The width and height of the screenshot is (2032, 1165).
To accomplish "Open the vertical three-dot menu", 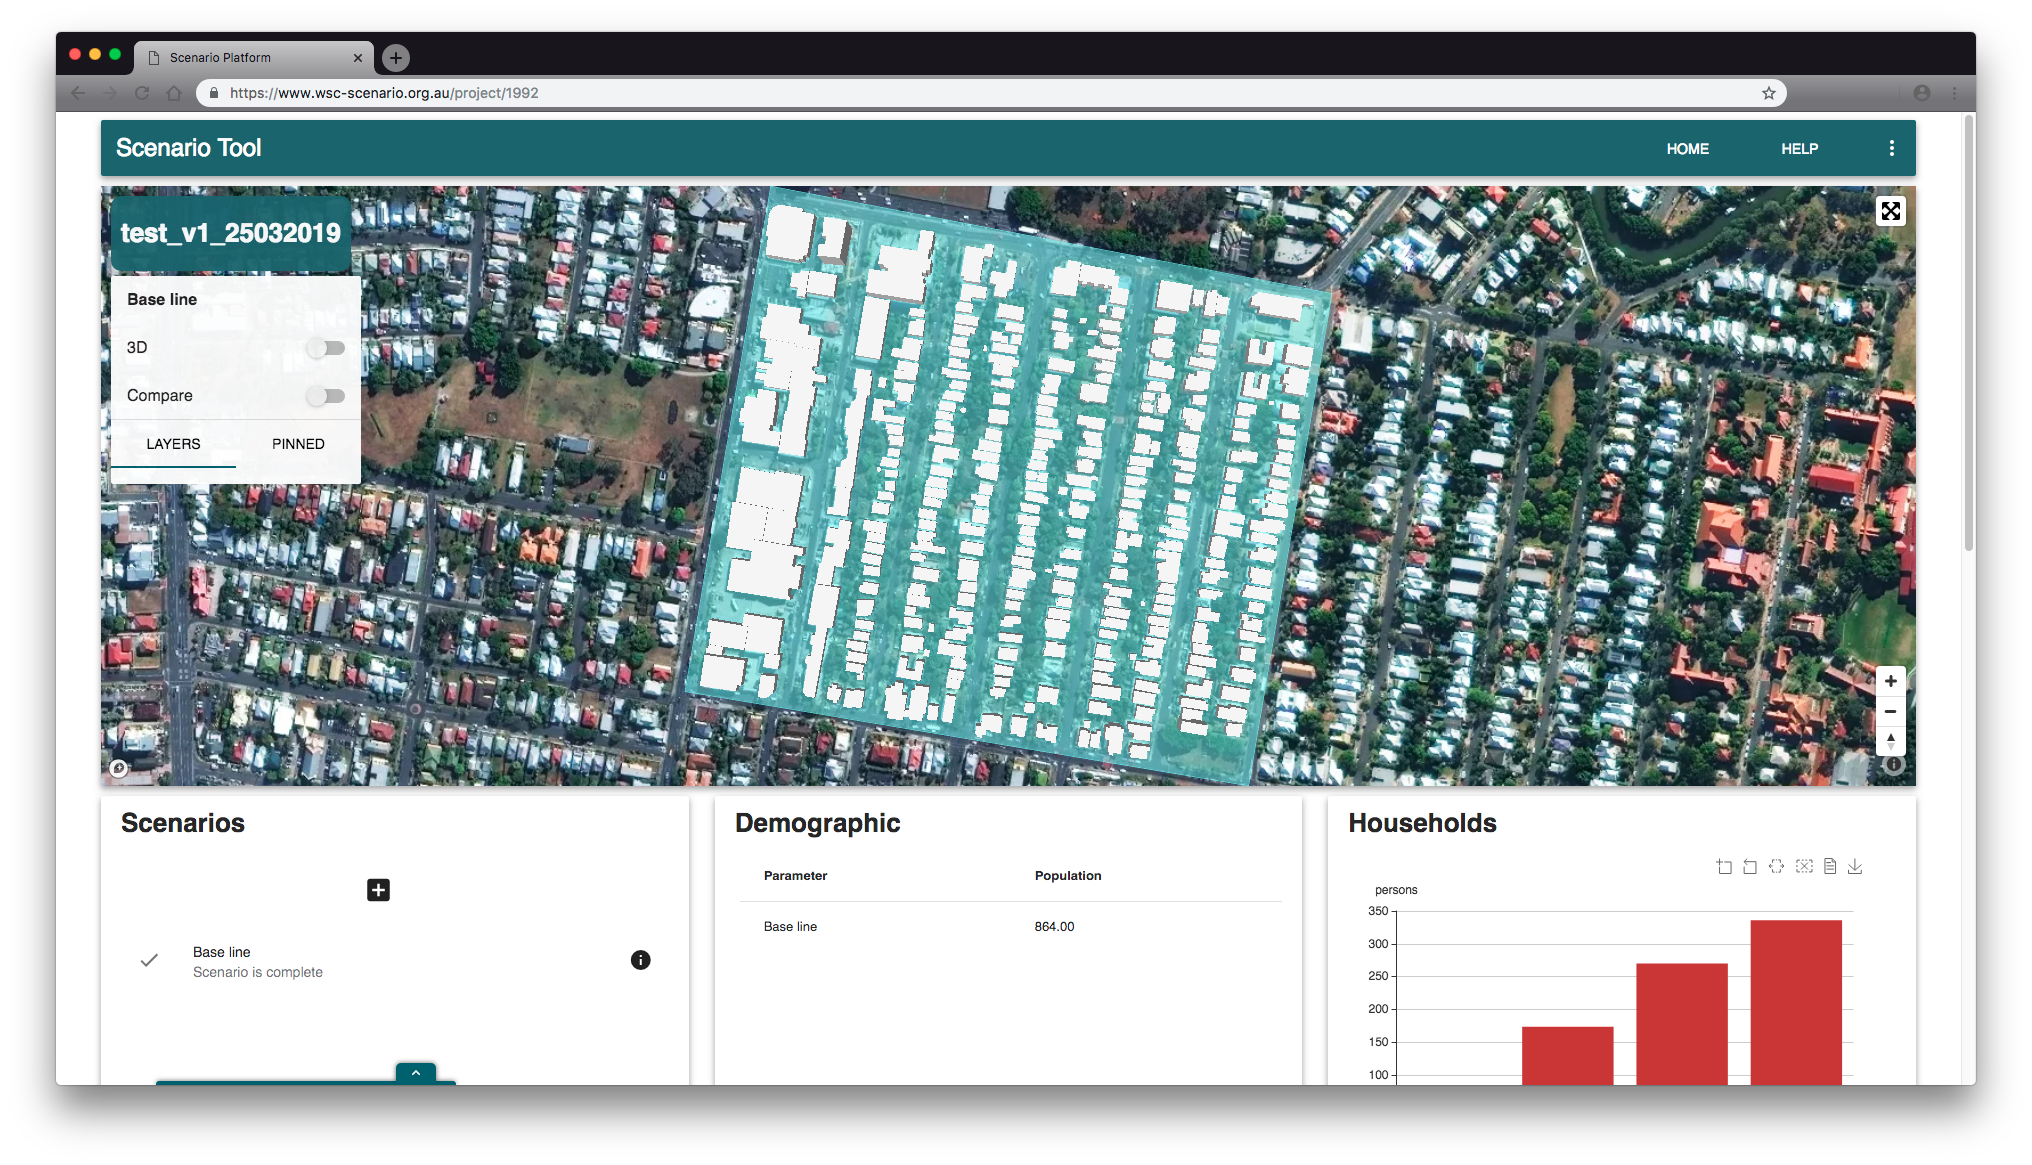I will click(x=1891, y=148).
